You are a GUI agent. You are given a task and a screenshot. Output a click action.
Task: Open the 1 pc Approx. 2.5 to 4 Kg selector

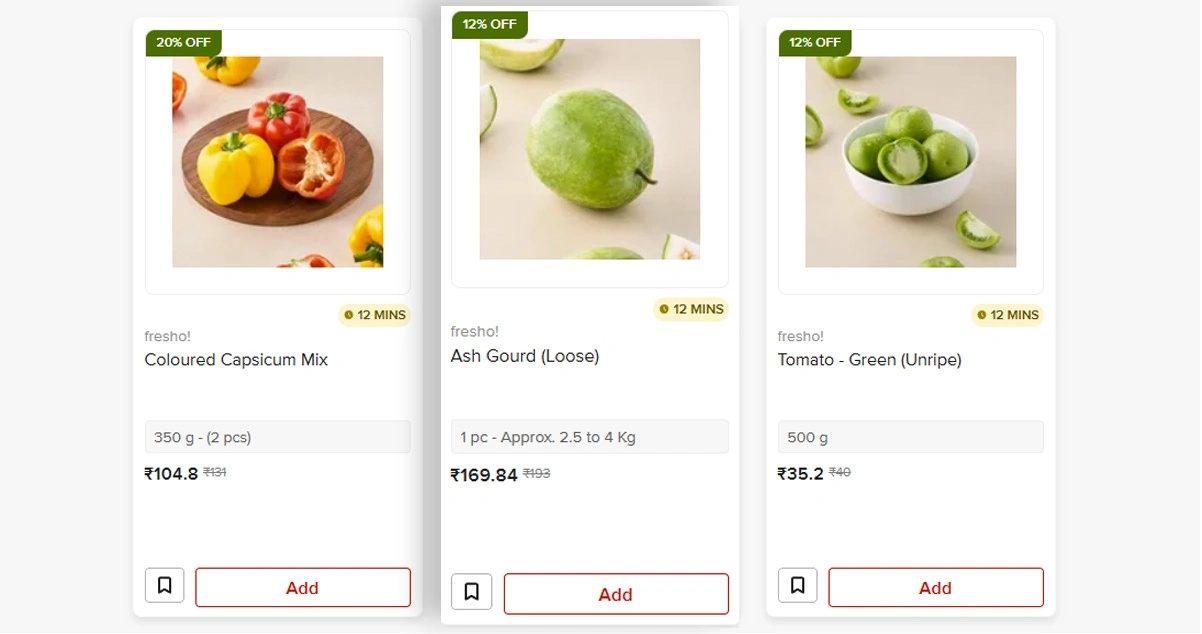[589, 437]
